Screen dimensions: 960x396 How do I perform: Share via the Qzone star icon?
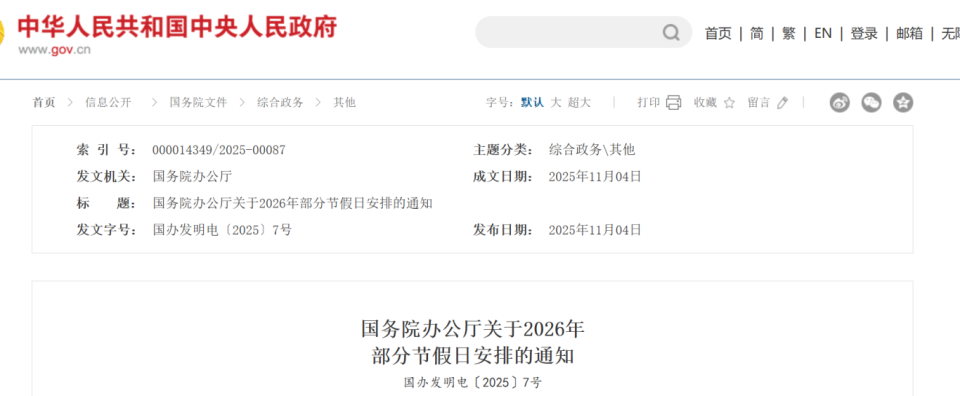coord(903,102)
